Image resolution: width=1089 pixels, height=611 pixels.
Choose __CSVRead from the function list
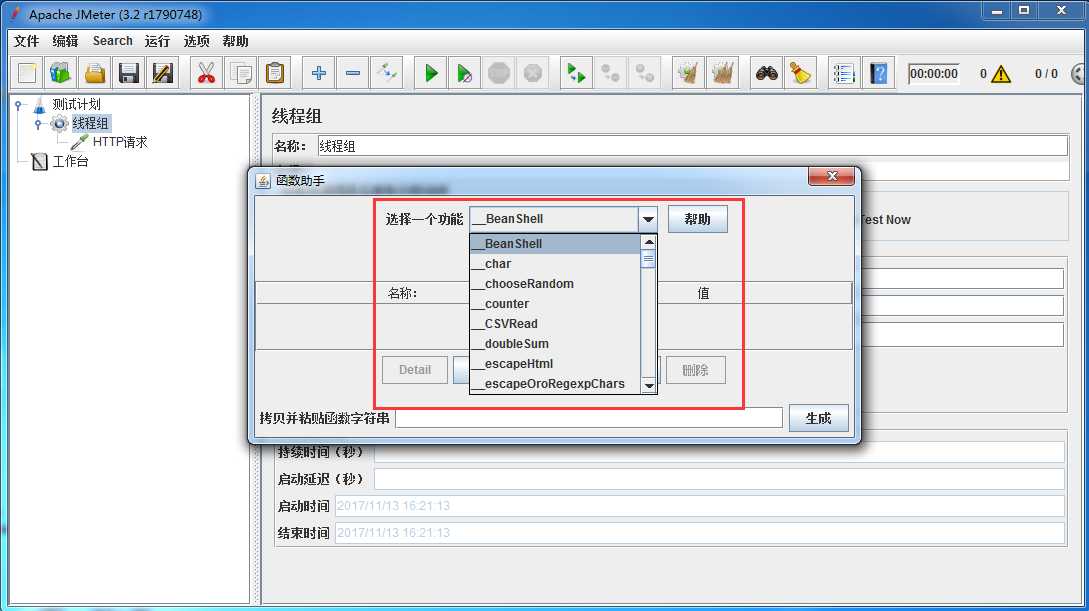pyautogui.click(x=555, y=324)
